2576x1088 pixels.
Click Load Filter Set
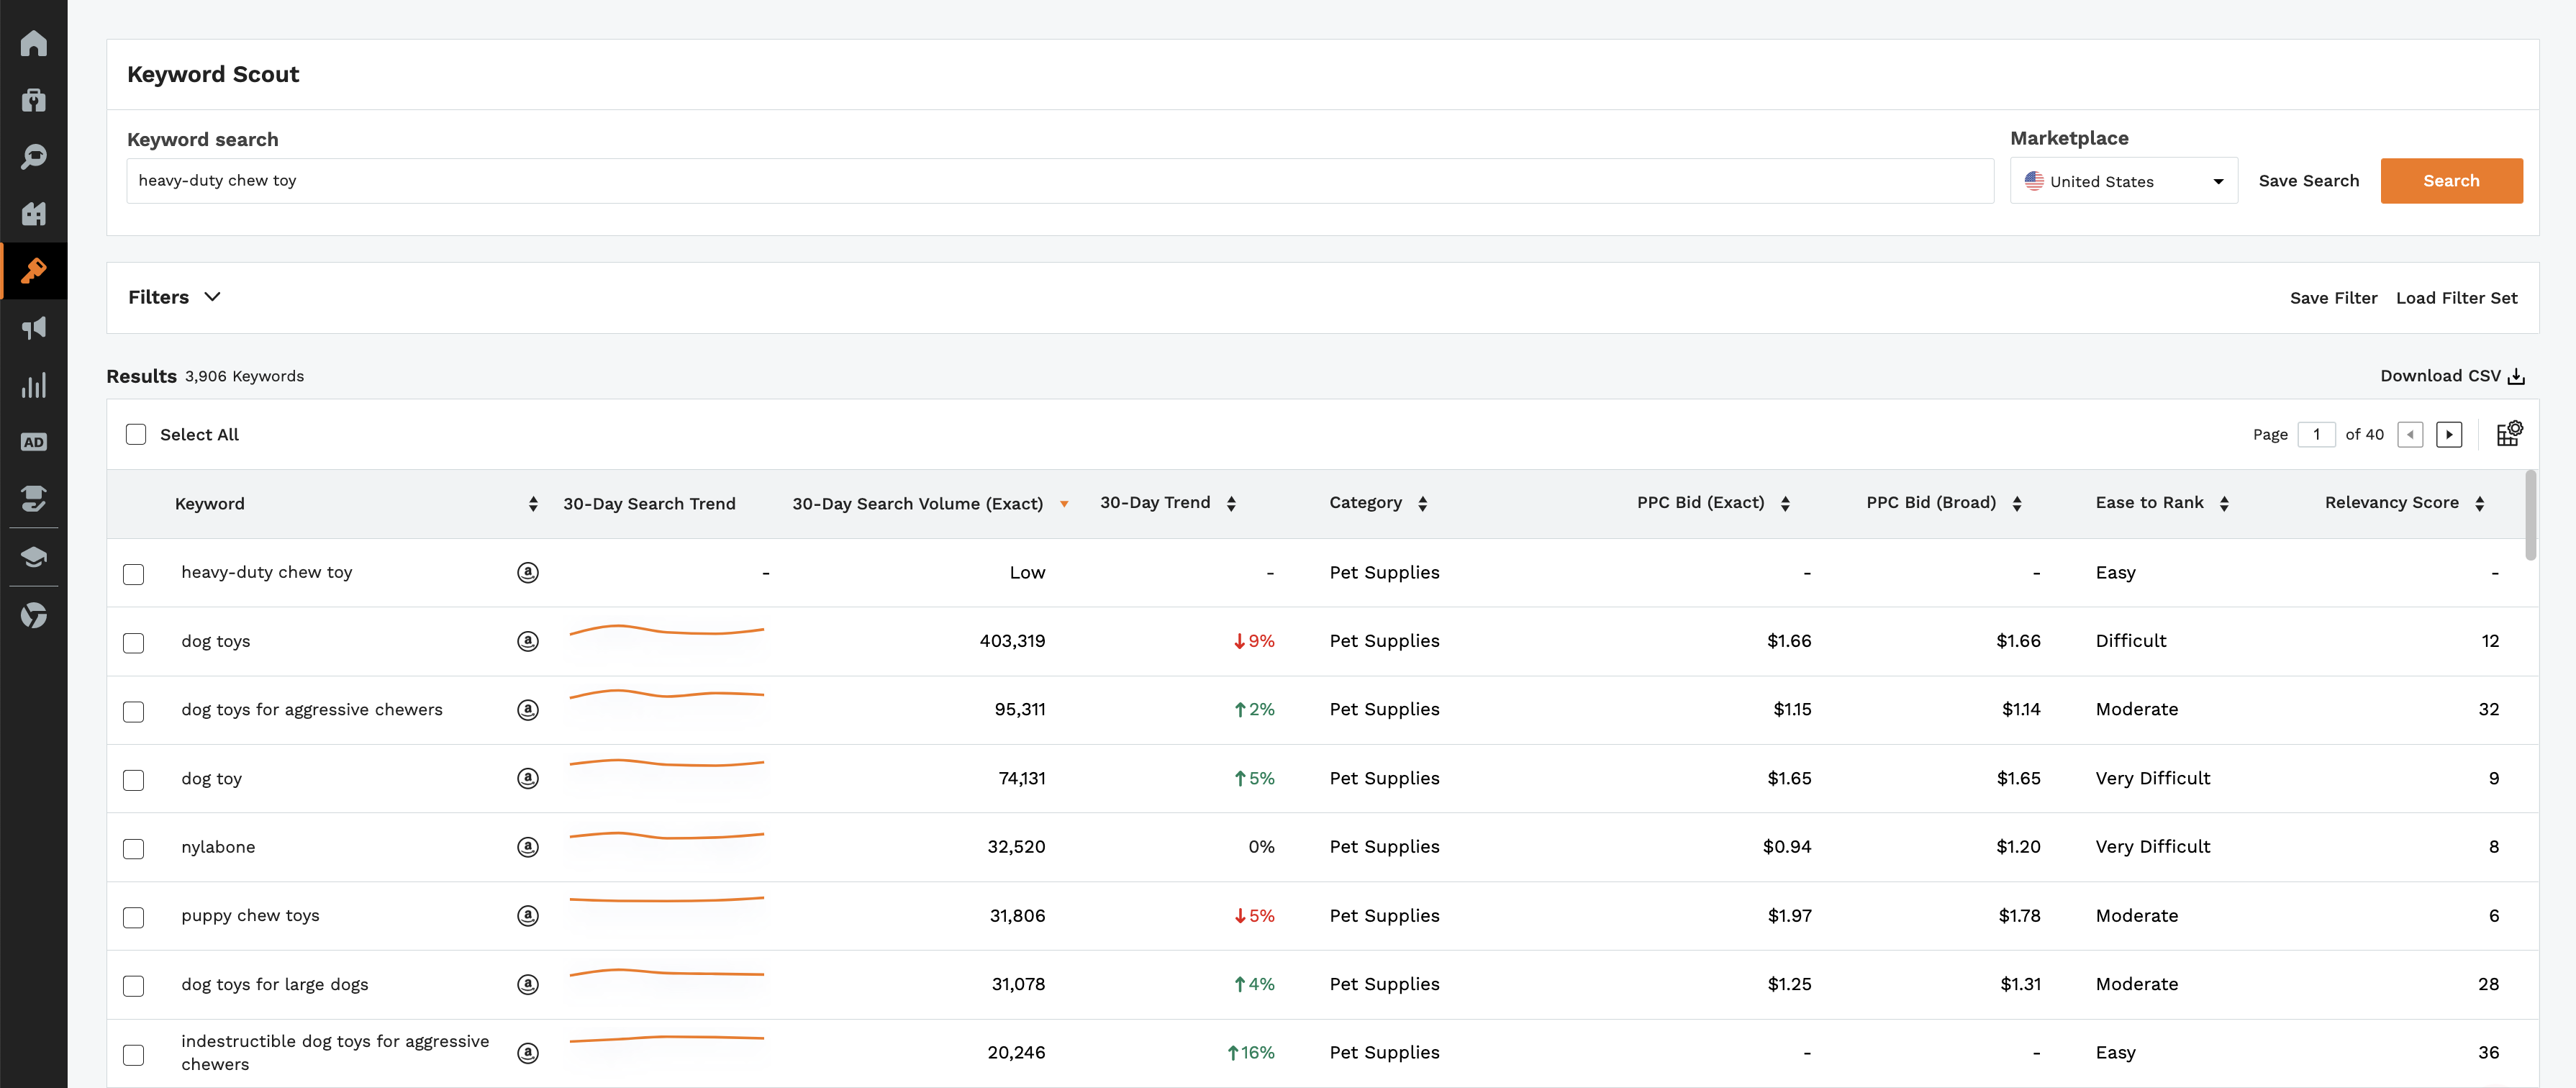click(2456, 298)
